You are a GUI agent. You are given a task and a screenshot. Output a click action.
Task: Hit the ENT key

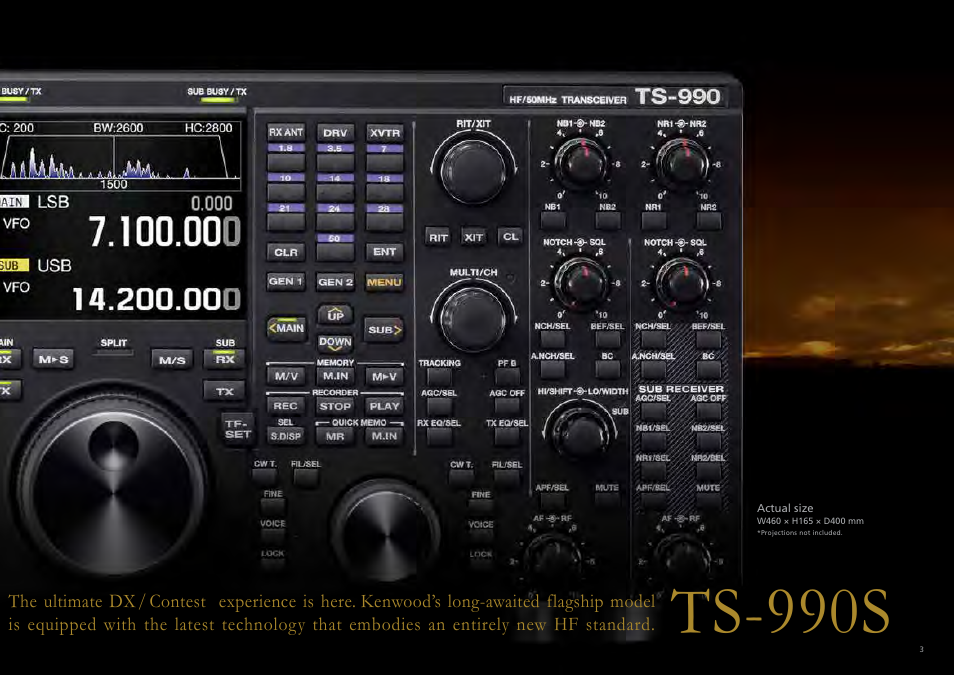pos(385,251)
